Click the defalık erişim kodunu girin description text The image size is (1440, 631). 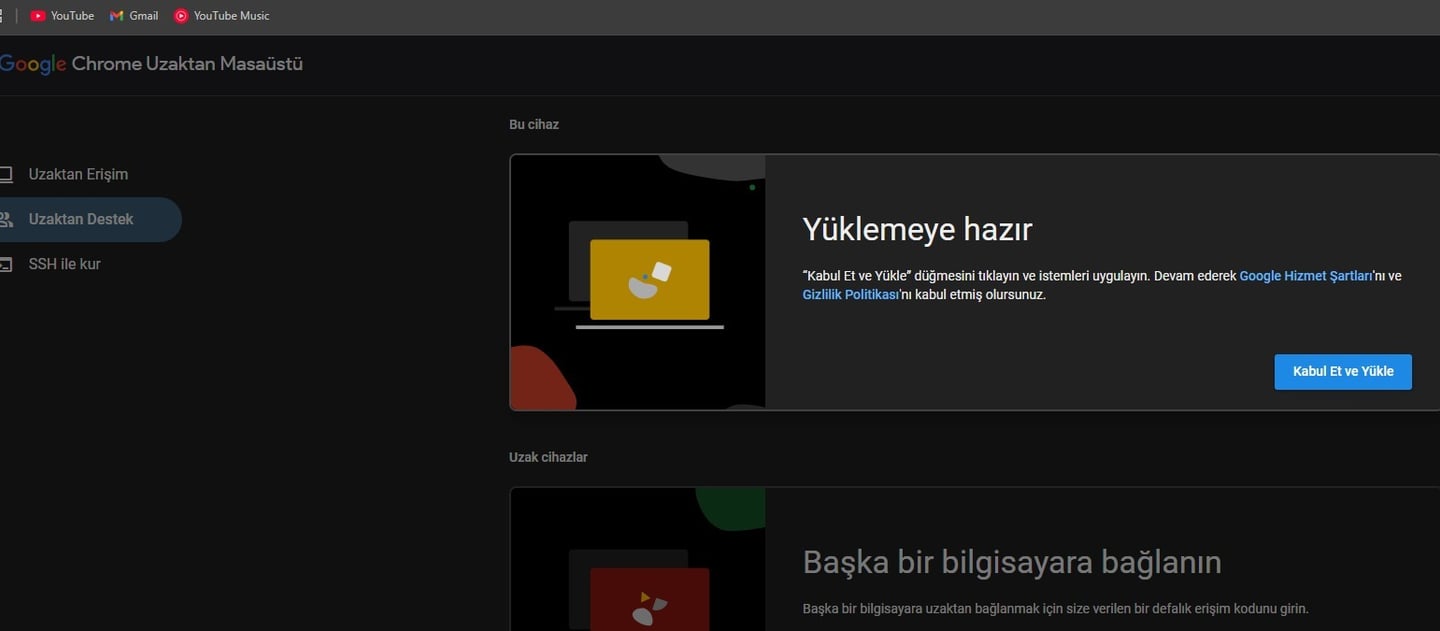pos(1055,608)
